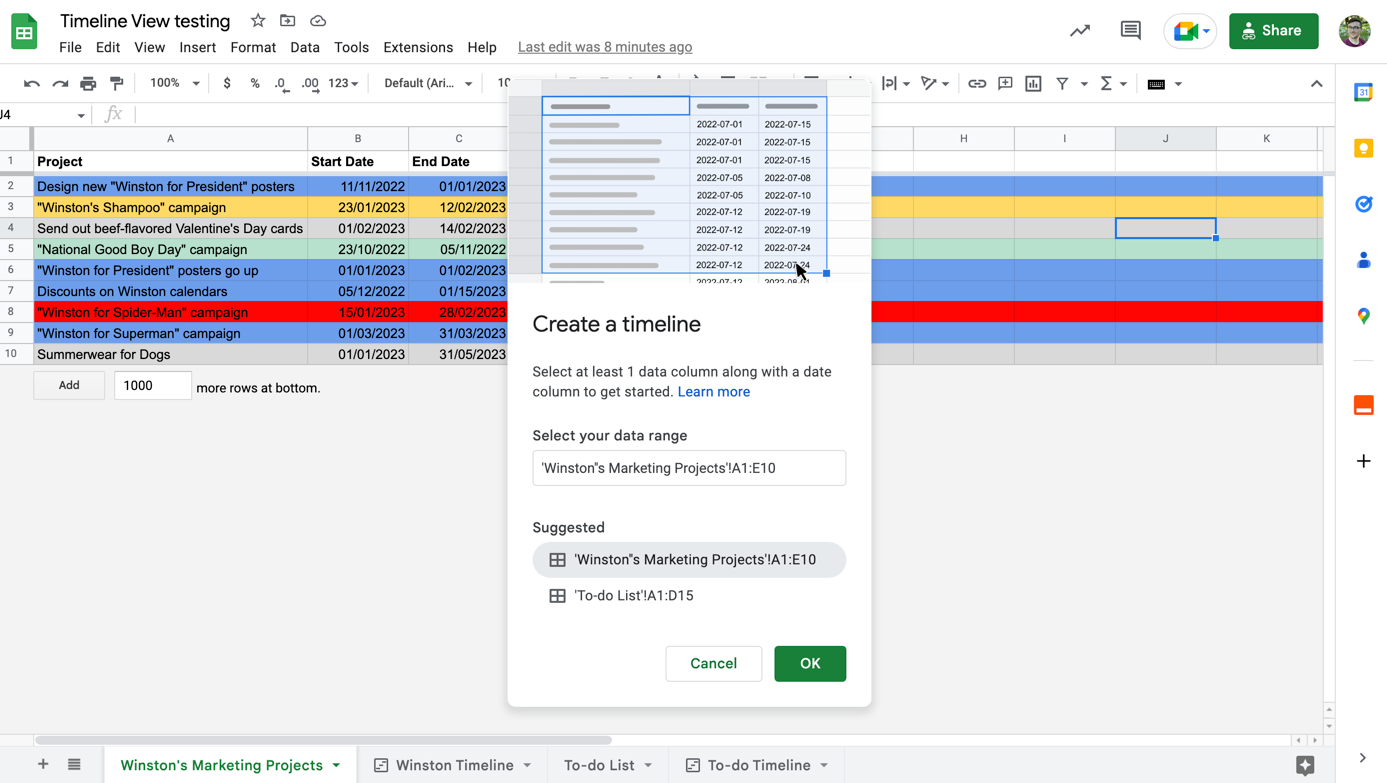Screen dimensions: 1387x783
Task: Open the Name box dropdown arrow
Action: pos(81,116)
